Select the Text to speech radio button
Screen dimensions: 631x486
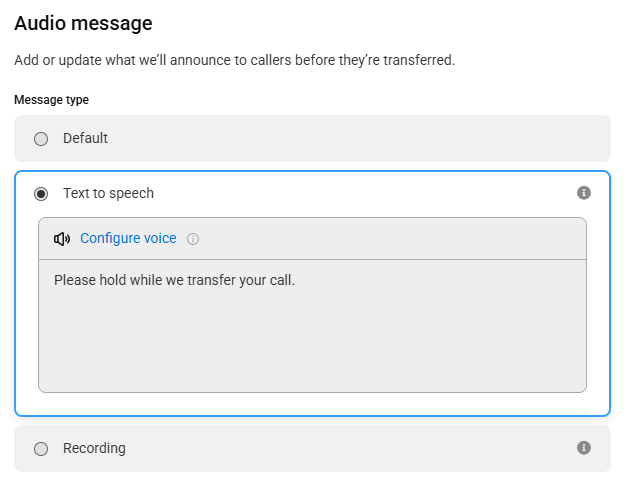pos(41,194)
